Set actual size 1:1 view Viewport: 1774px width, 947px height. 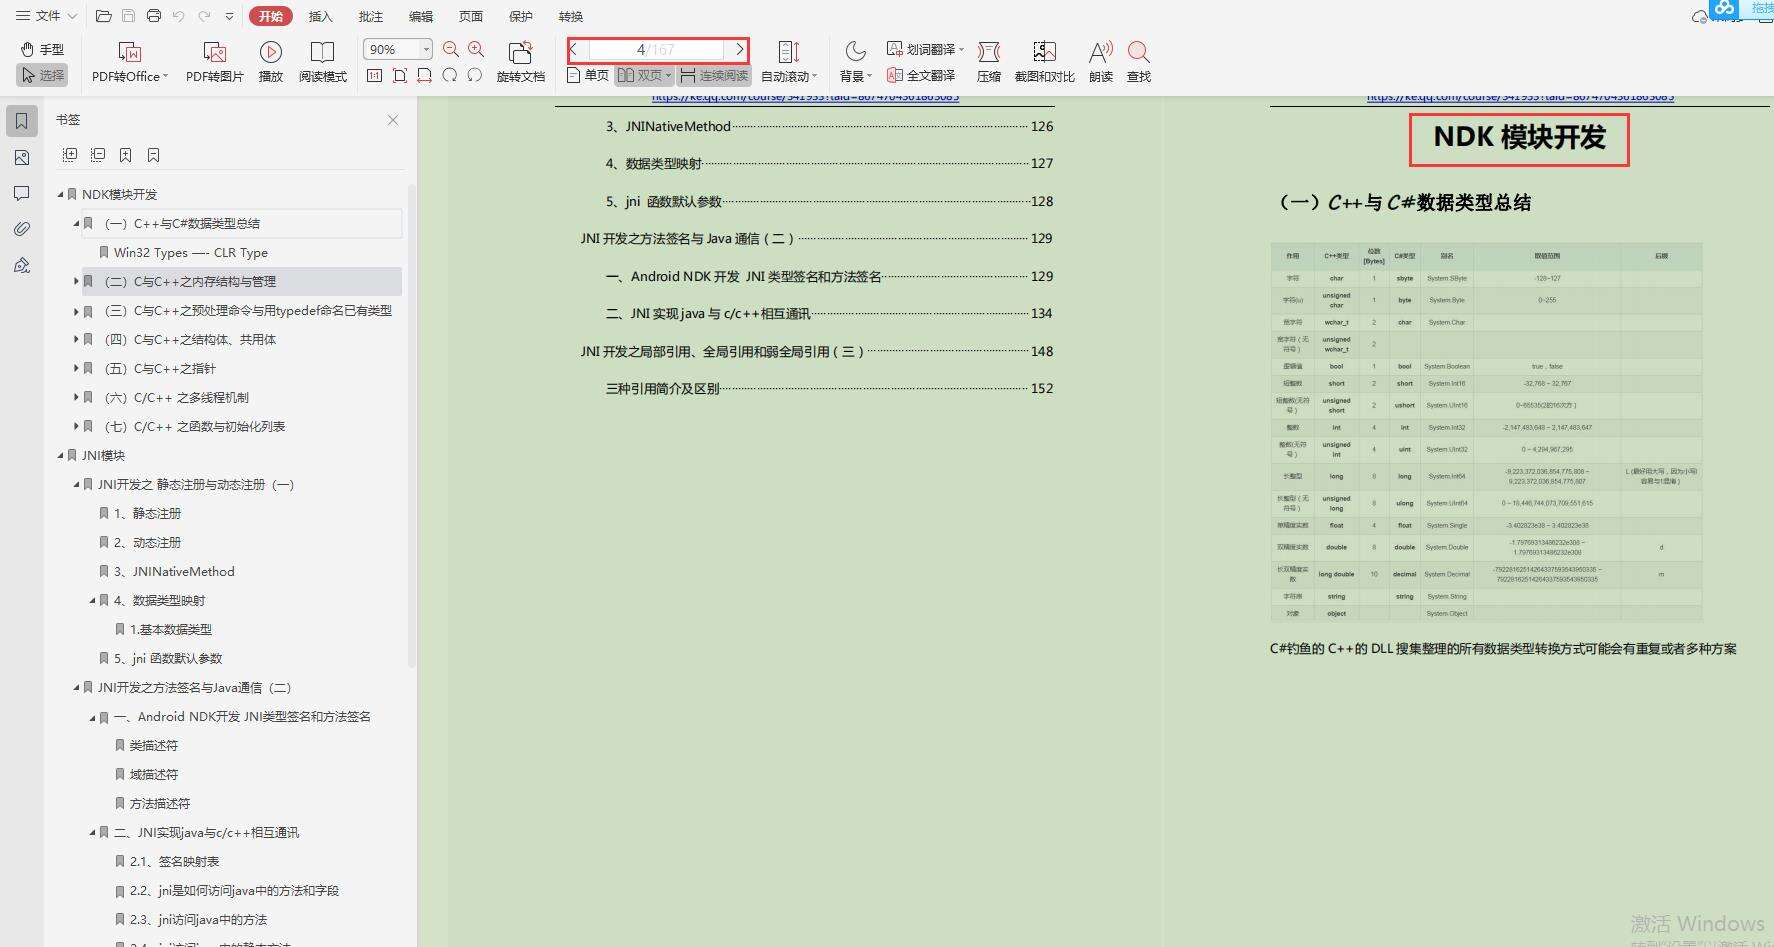(x=375, y=75)
